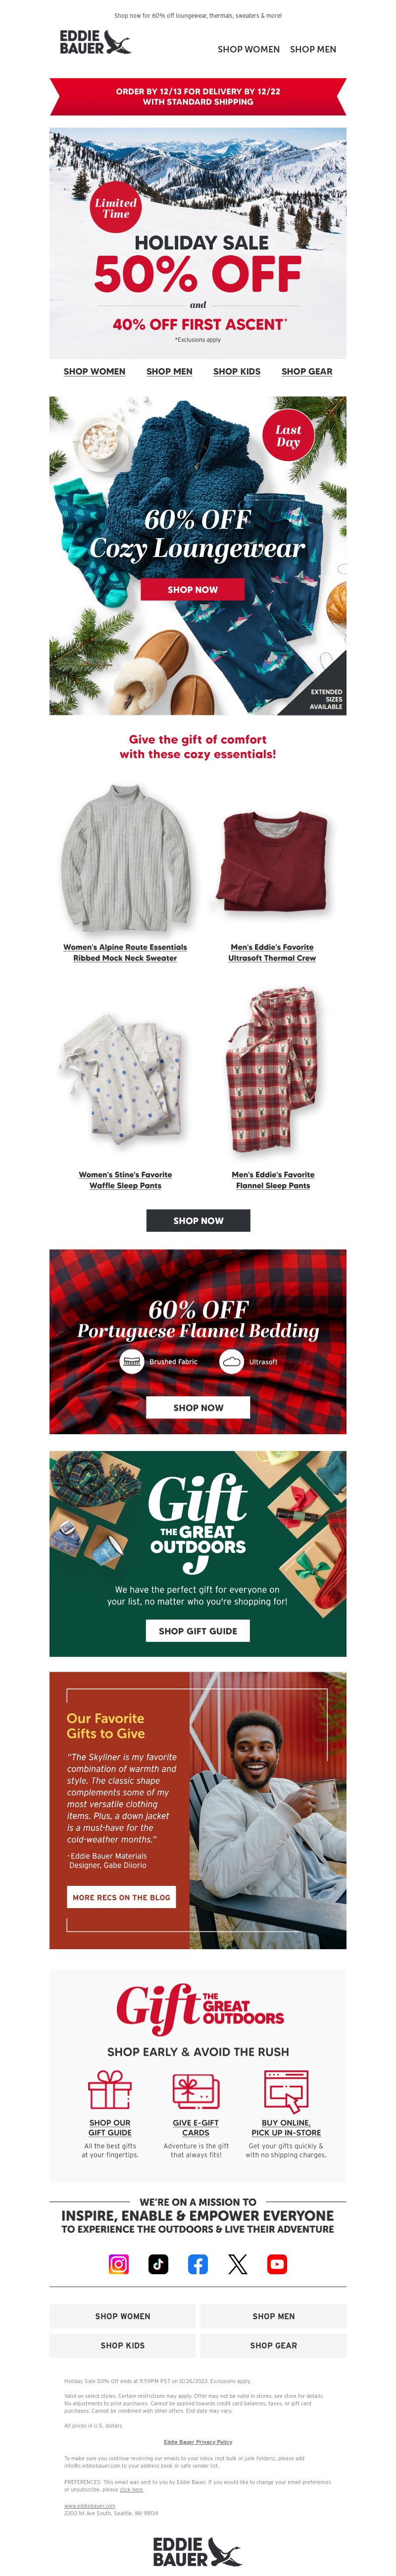
Task: Click the Eddie Bauer logo in header
Action: pos(95,42)
